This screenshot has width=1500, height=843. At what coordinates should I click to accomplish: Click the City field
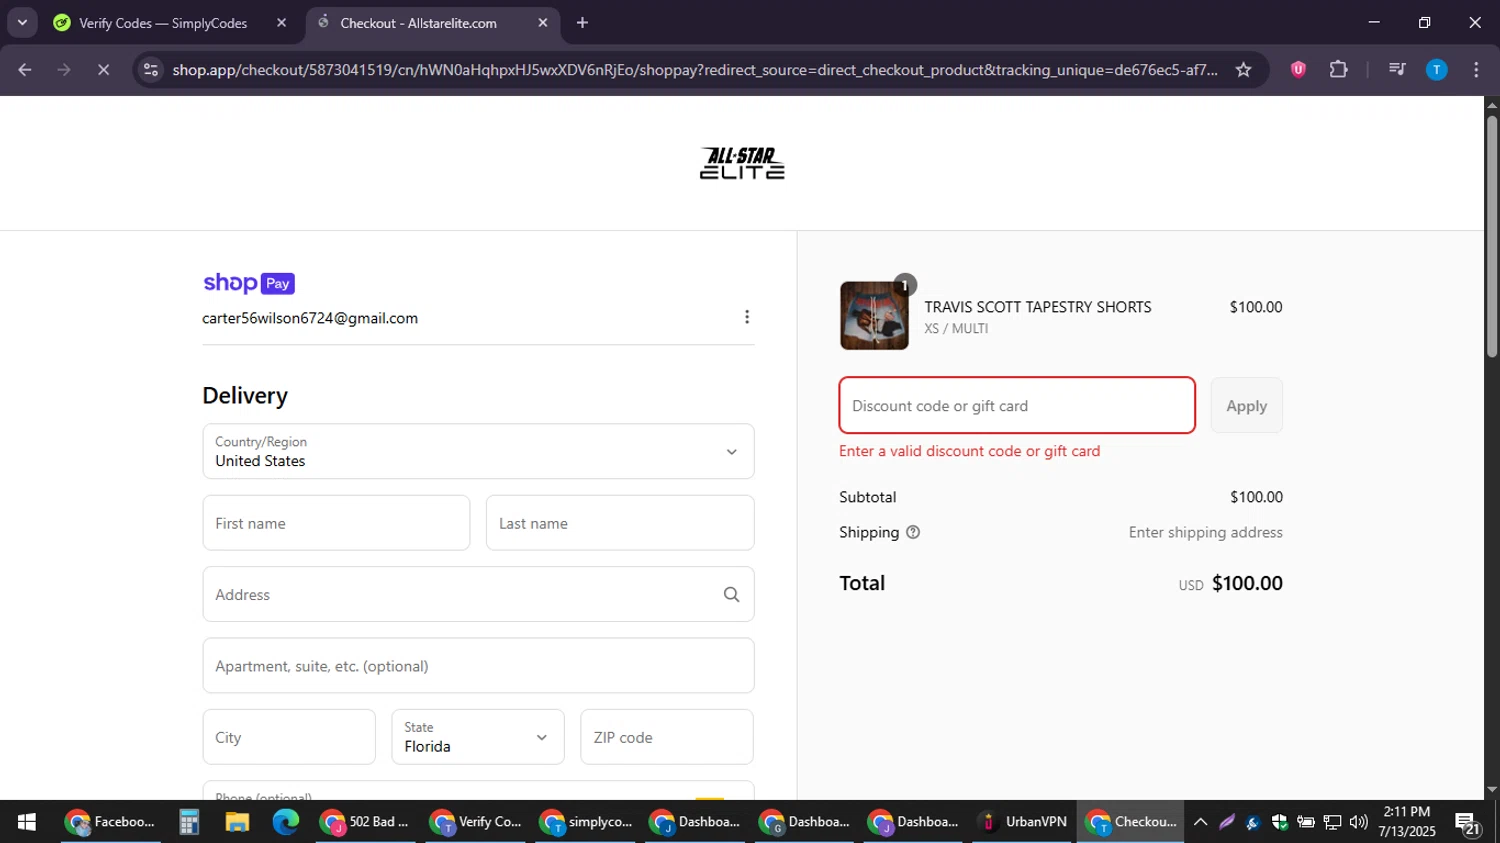pos(289,737)
